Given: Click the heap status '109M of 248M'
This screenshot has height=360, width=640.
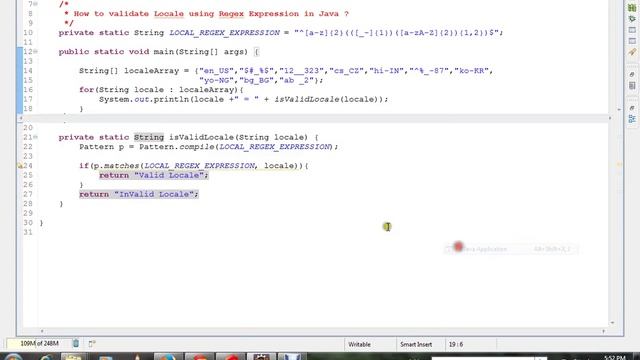Looking at the screenshot, I should pyautogui.click(x=39, y=344).
